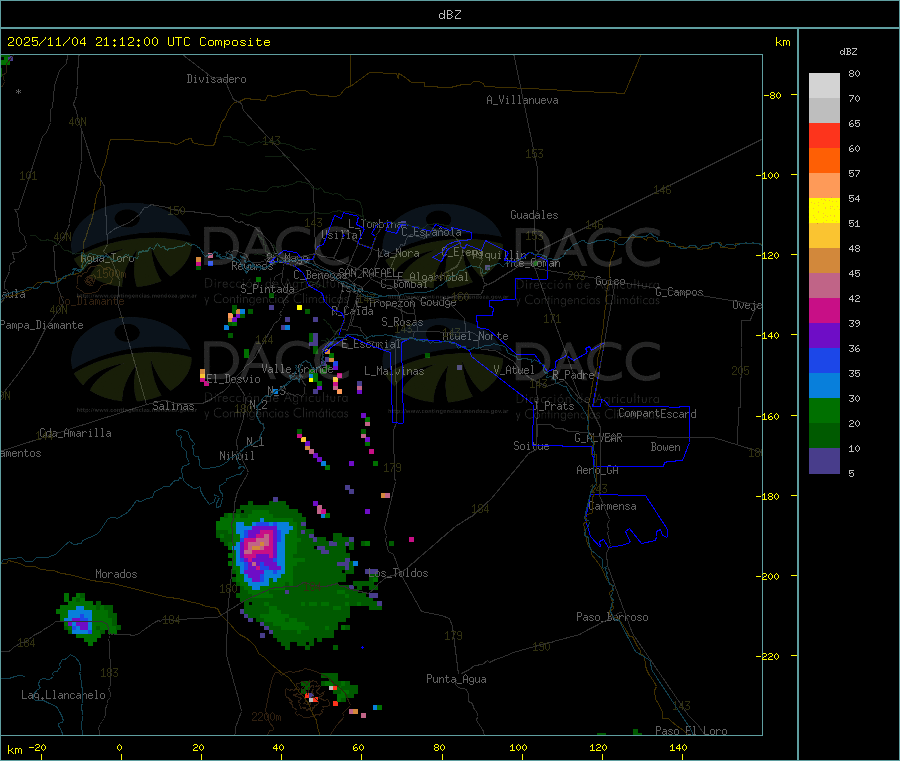This screenshot has width=900, height=761.
Task: Click the 0 km horizontal axis tick label
Action: pyautogui.click(x=119, y=747)
